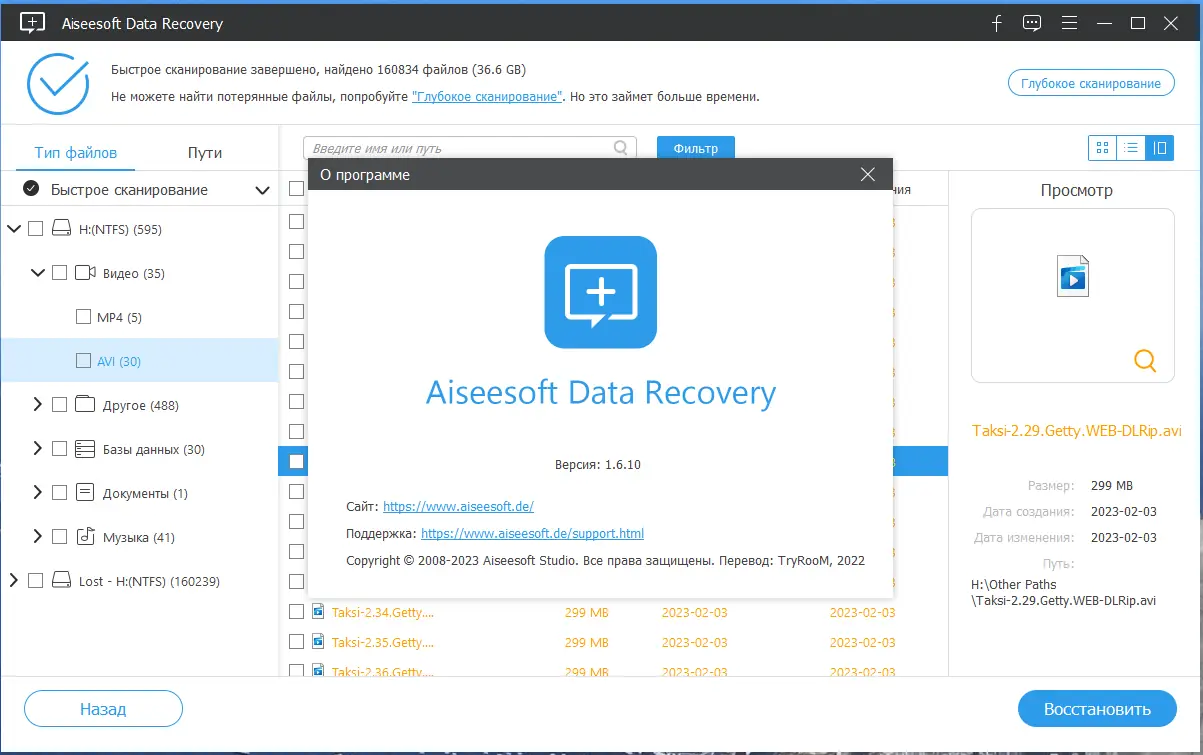Switch to list view icon

tap(1131, 148)
